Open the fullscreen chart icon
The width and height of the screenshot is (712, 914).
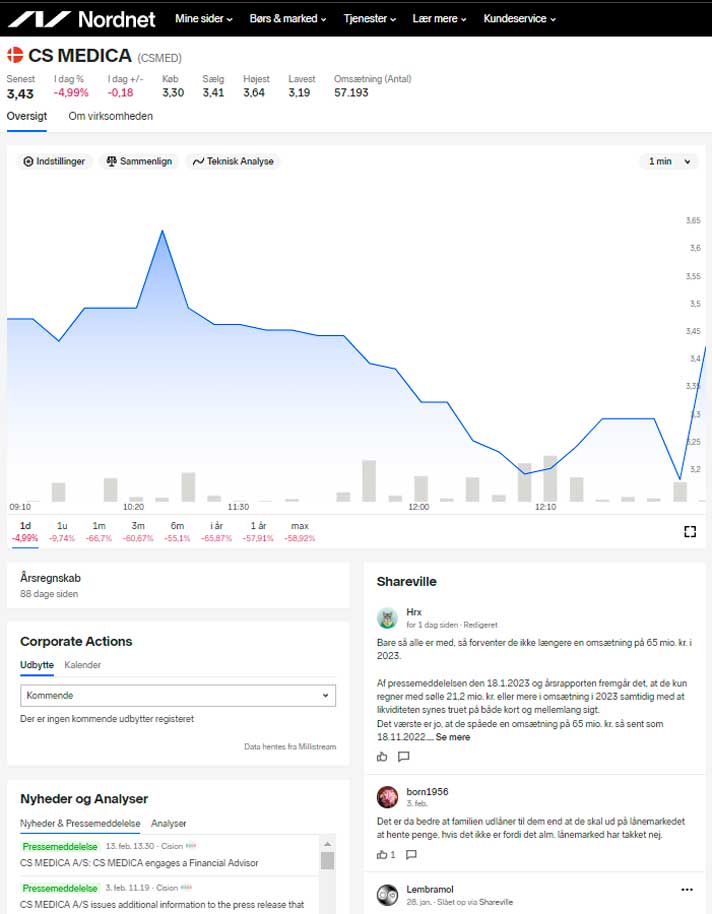(690, 531)
